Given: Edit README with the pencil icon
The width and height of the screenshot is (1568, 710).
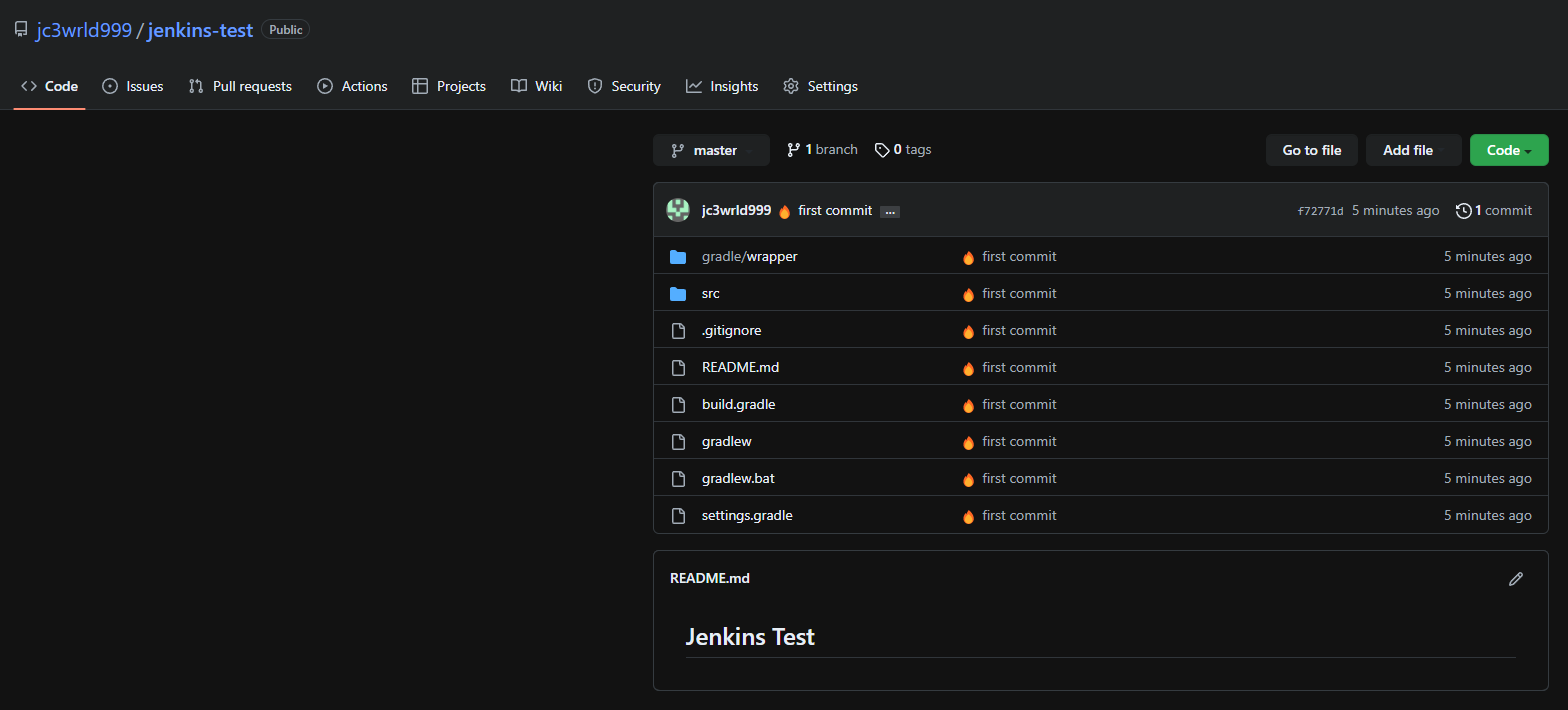Looking at the screenshot, I should [1516, 579].
